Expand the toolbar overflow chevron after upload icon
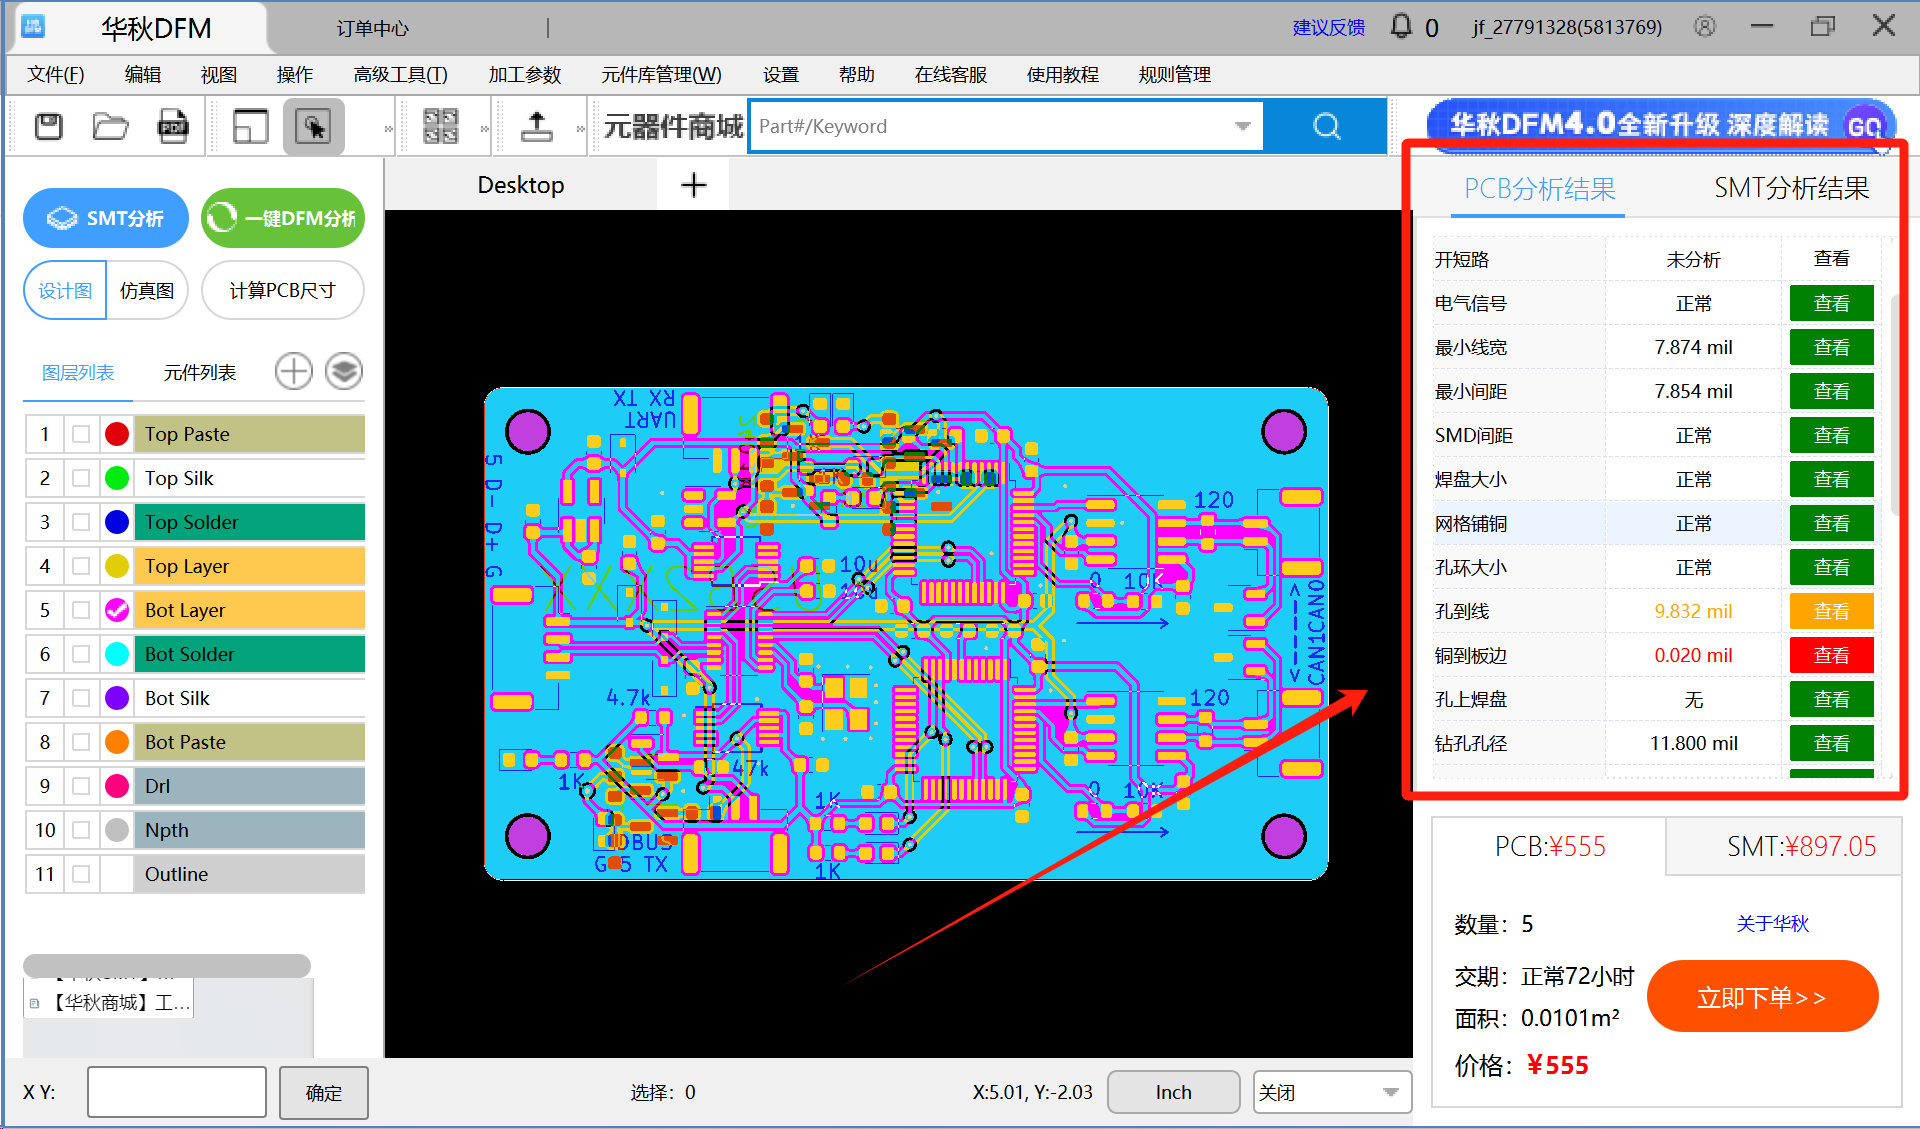1920x1129 pixels. (580, 128)
